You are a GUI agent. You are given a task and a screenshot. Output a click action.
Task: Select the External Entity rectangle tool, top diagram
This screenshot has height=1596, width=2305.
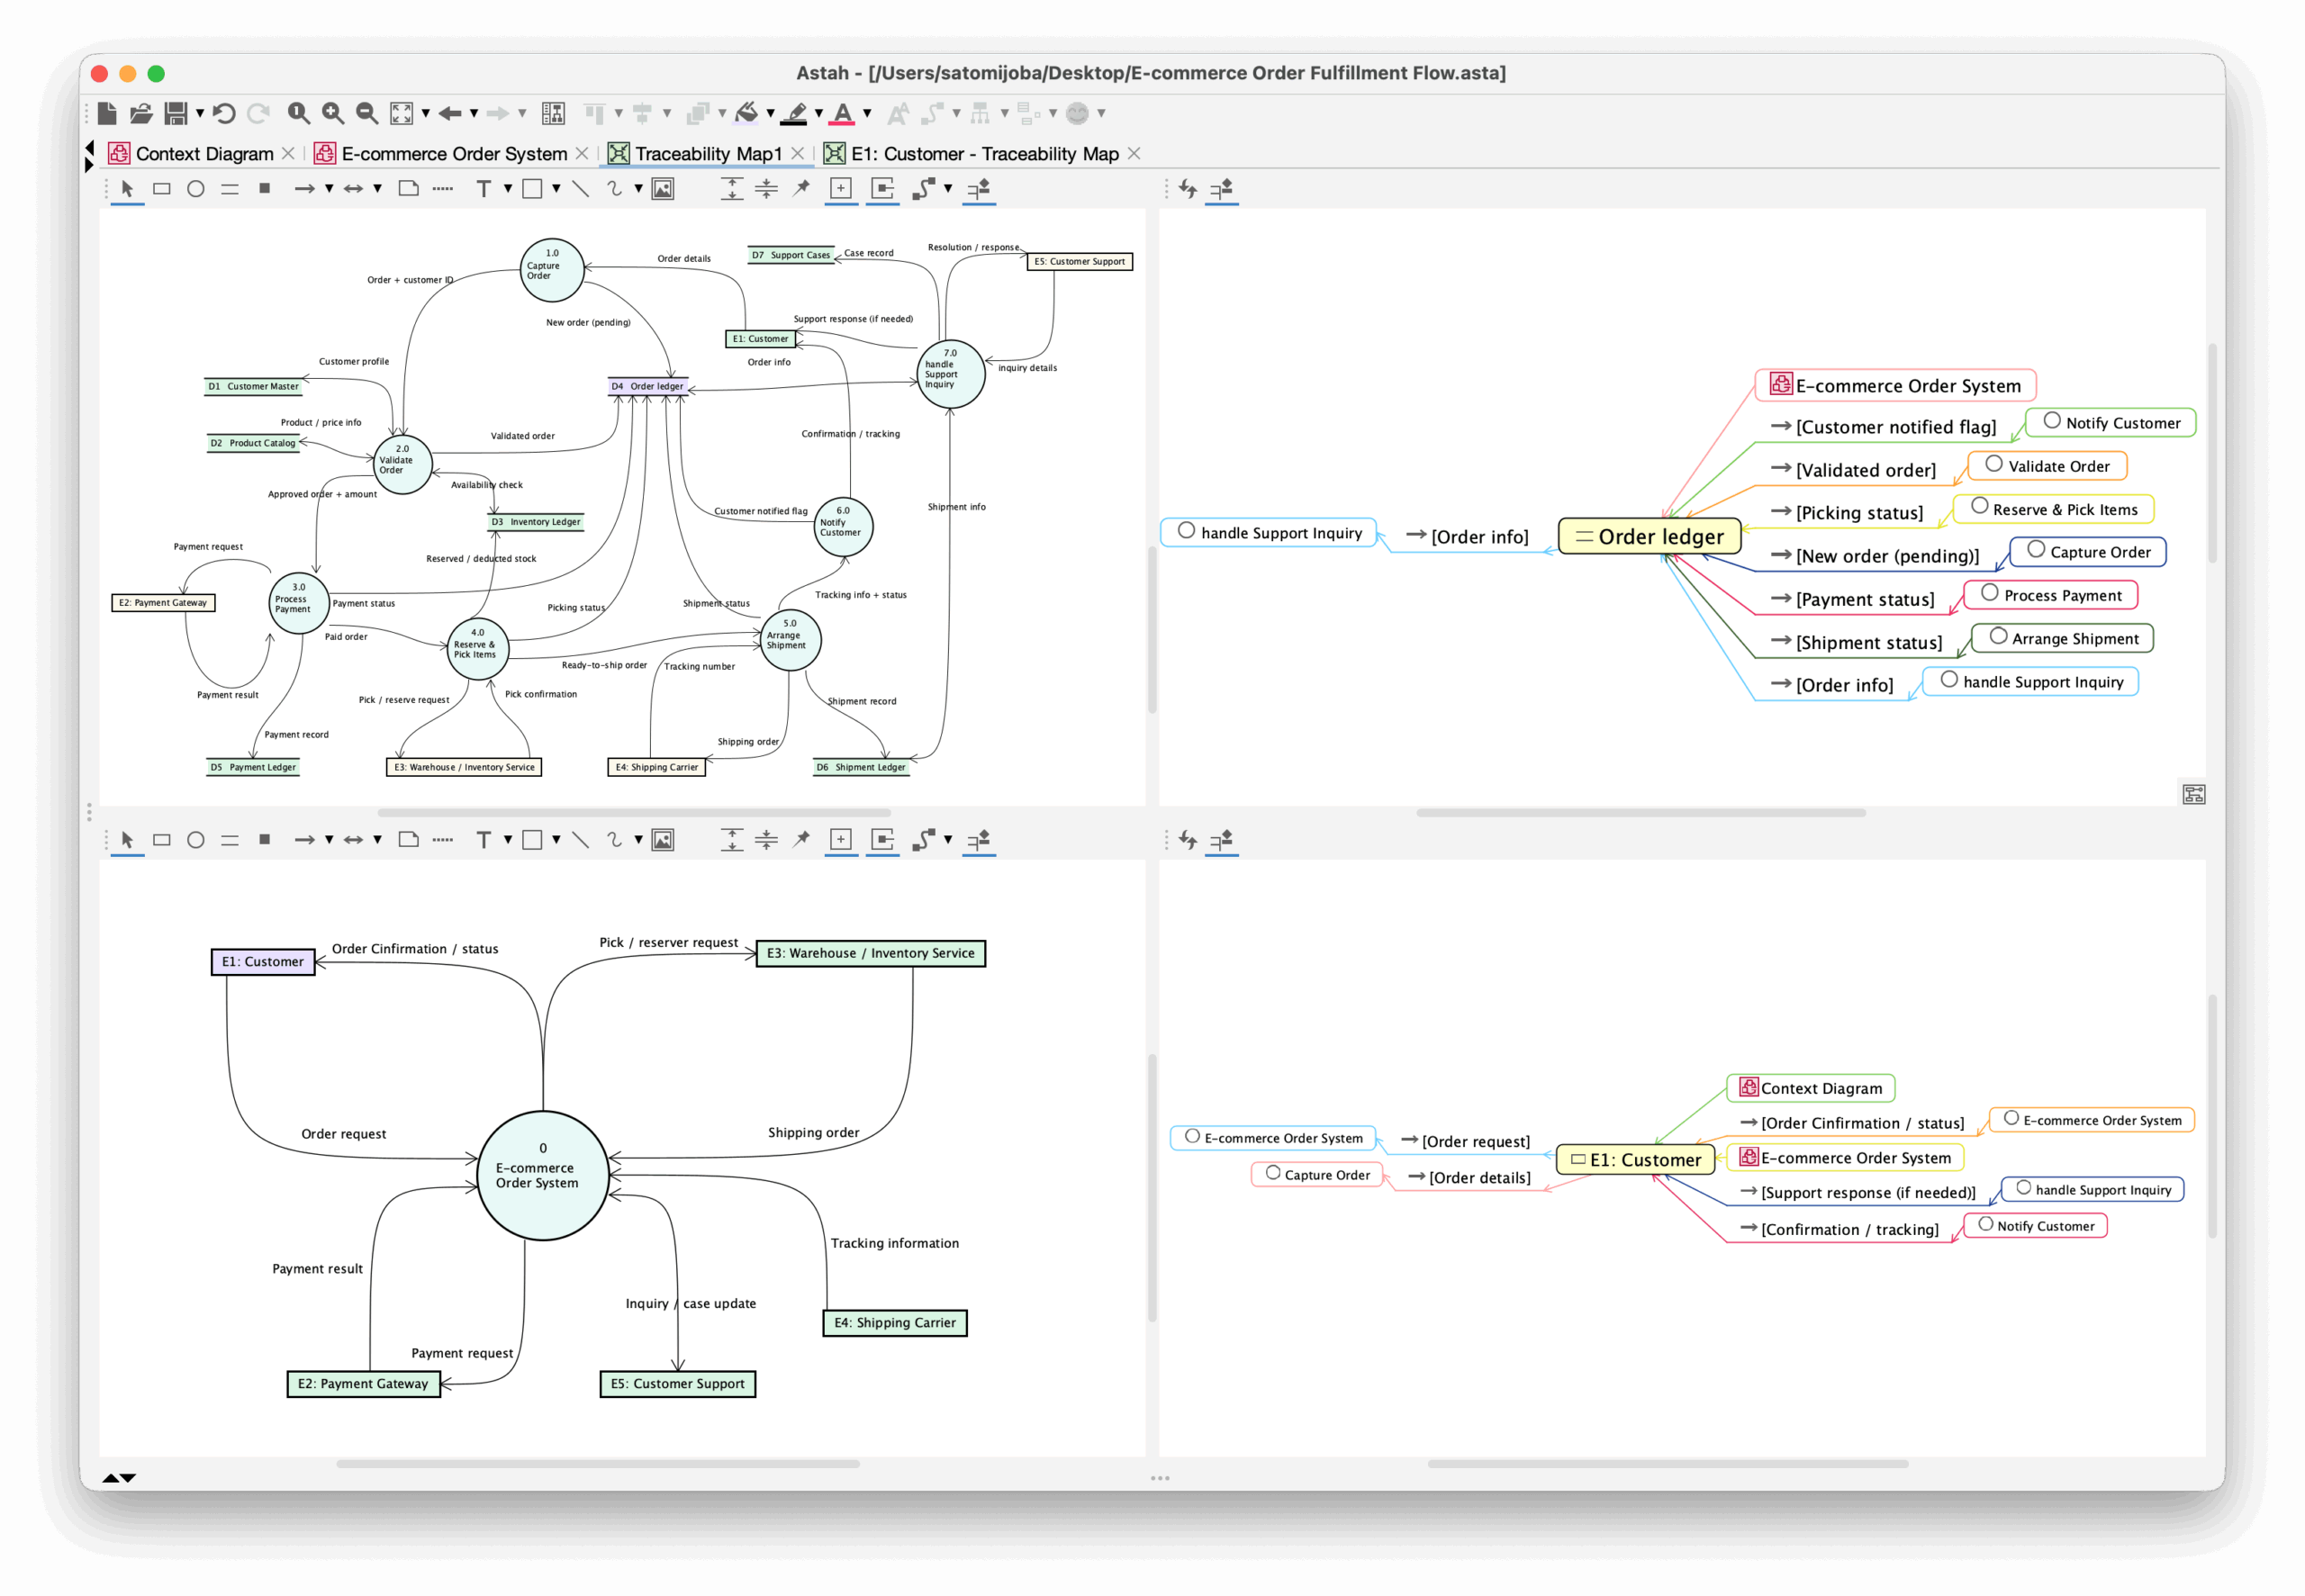(x=161, y=188)
